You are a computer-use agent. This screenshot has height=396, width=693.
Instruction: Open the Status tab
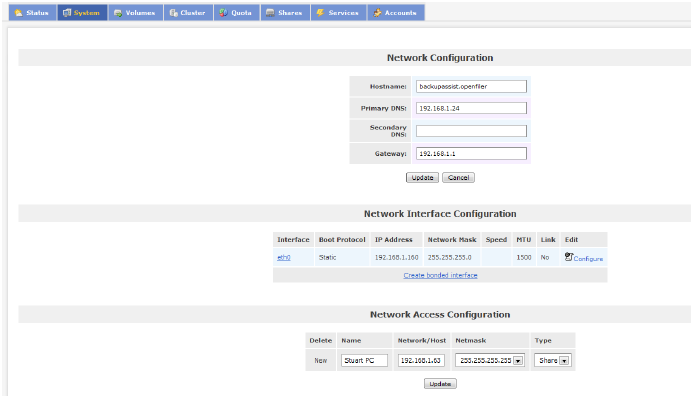coord(32,12)
